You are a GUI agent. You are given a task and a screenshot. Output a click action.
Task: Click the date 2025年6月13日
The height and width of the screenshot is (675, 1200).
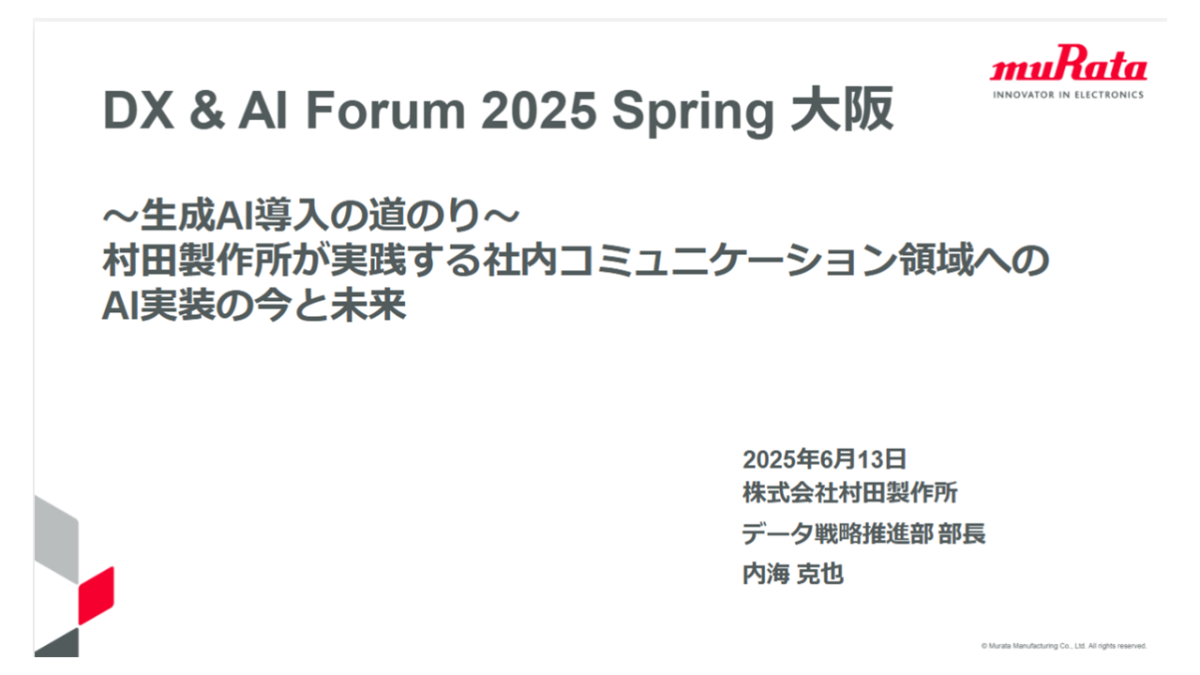click(x=824, y=459)
